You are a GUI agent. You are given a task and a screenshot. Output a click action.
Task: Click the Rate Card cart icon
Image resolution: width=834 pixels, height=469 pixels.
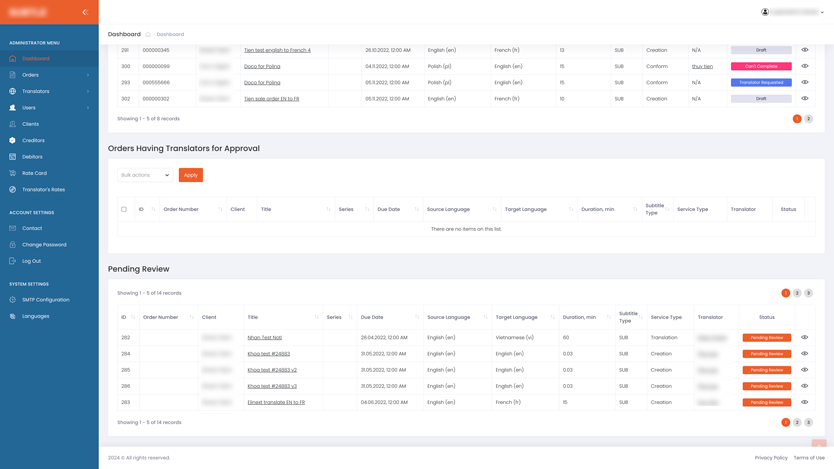click(13, 173)
